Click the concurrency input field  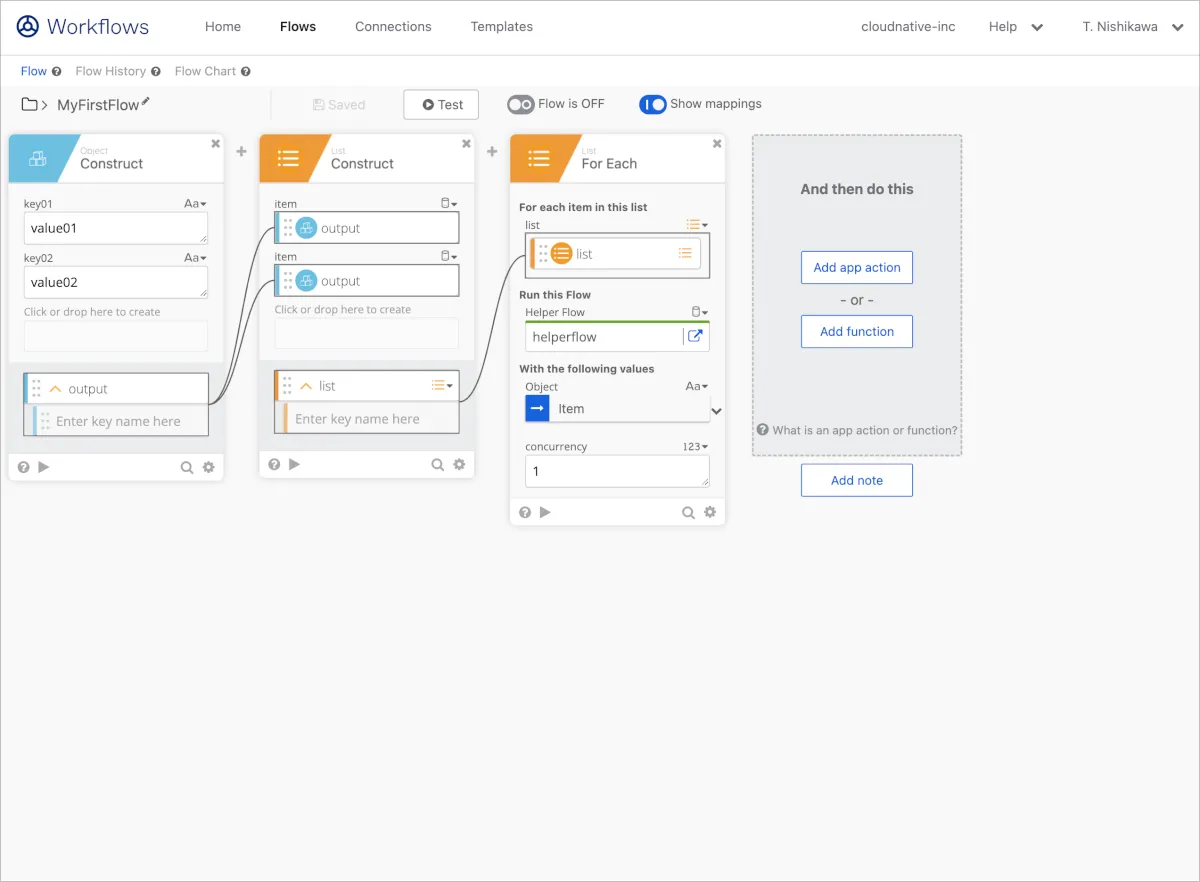pyautogui.click(x=617, y=471)
